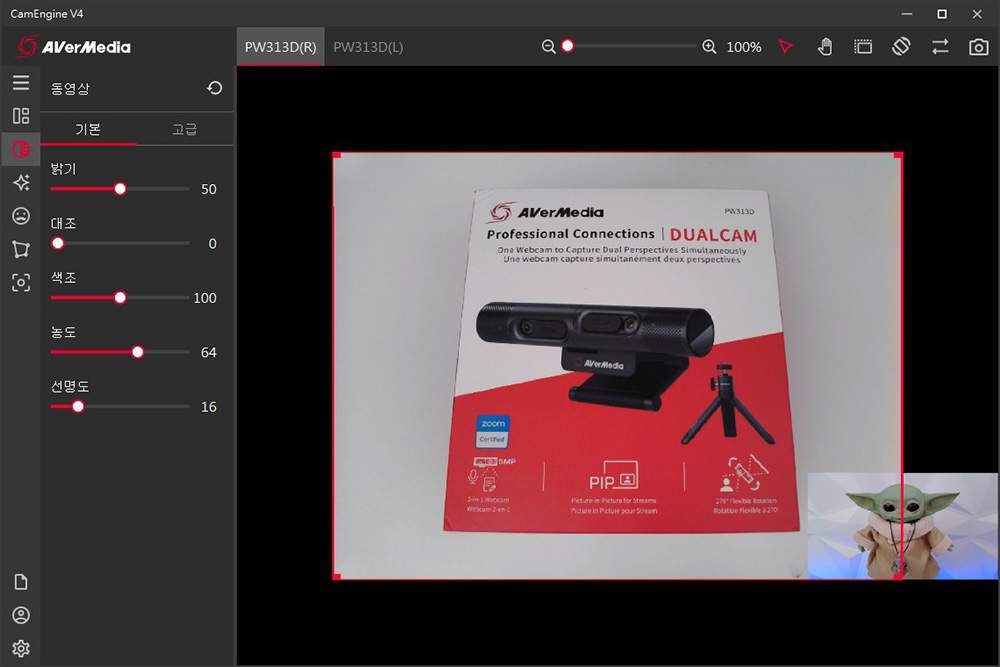The width and height of the screenshot is (1000, 667).
Task: Click the sharpness value 16
Action: tap(209, 407)
